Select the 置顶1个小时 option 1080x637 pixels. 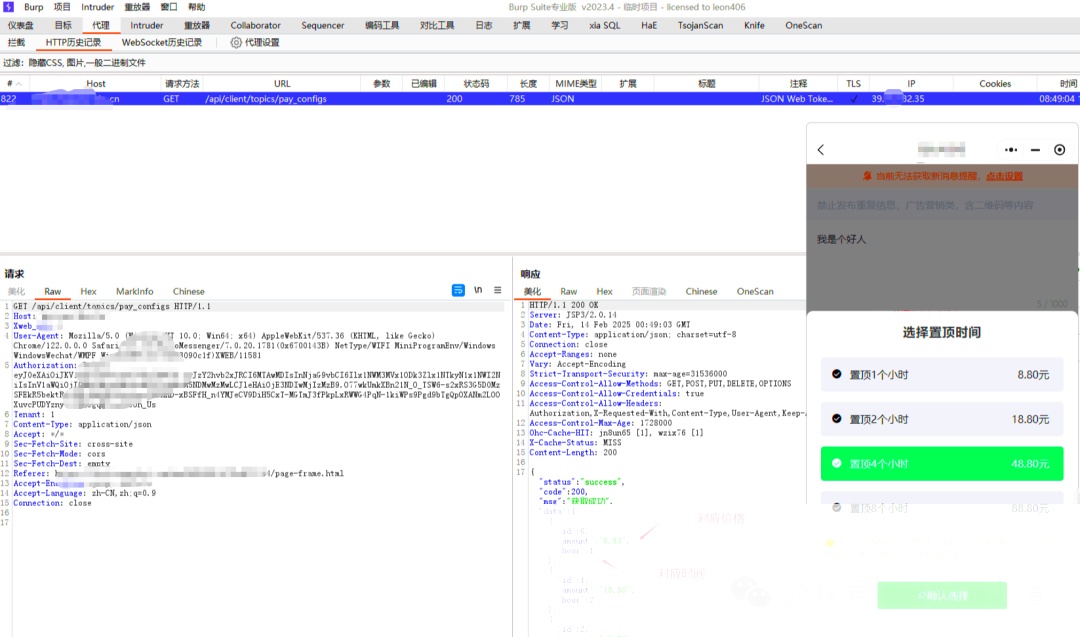[942, 375]
